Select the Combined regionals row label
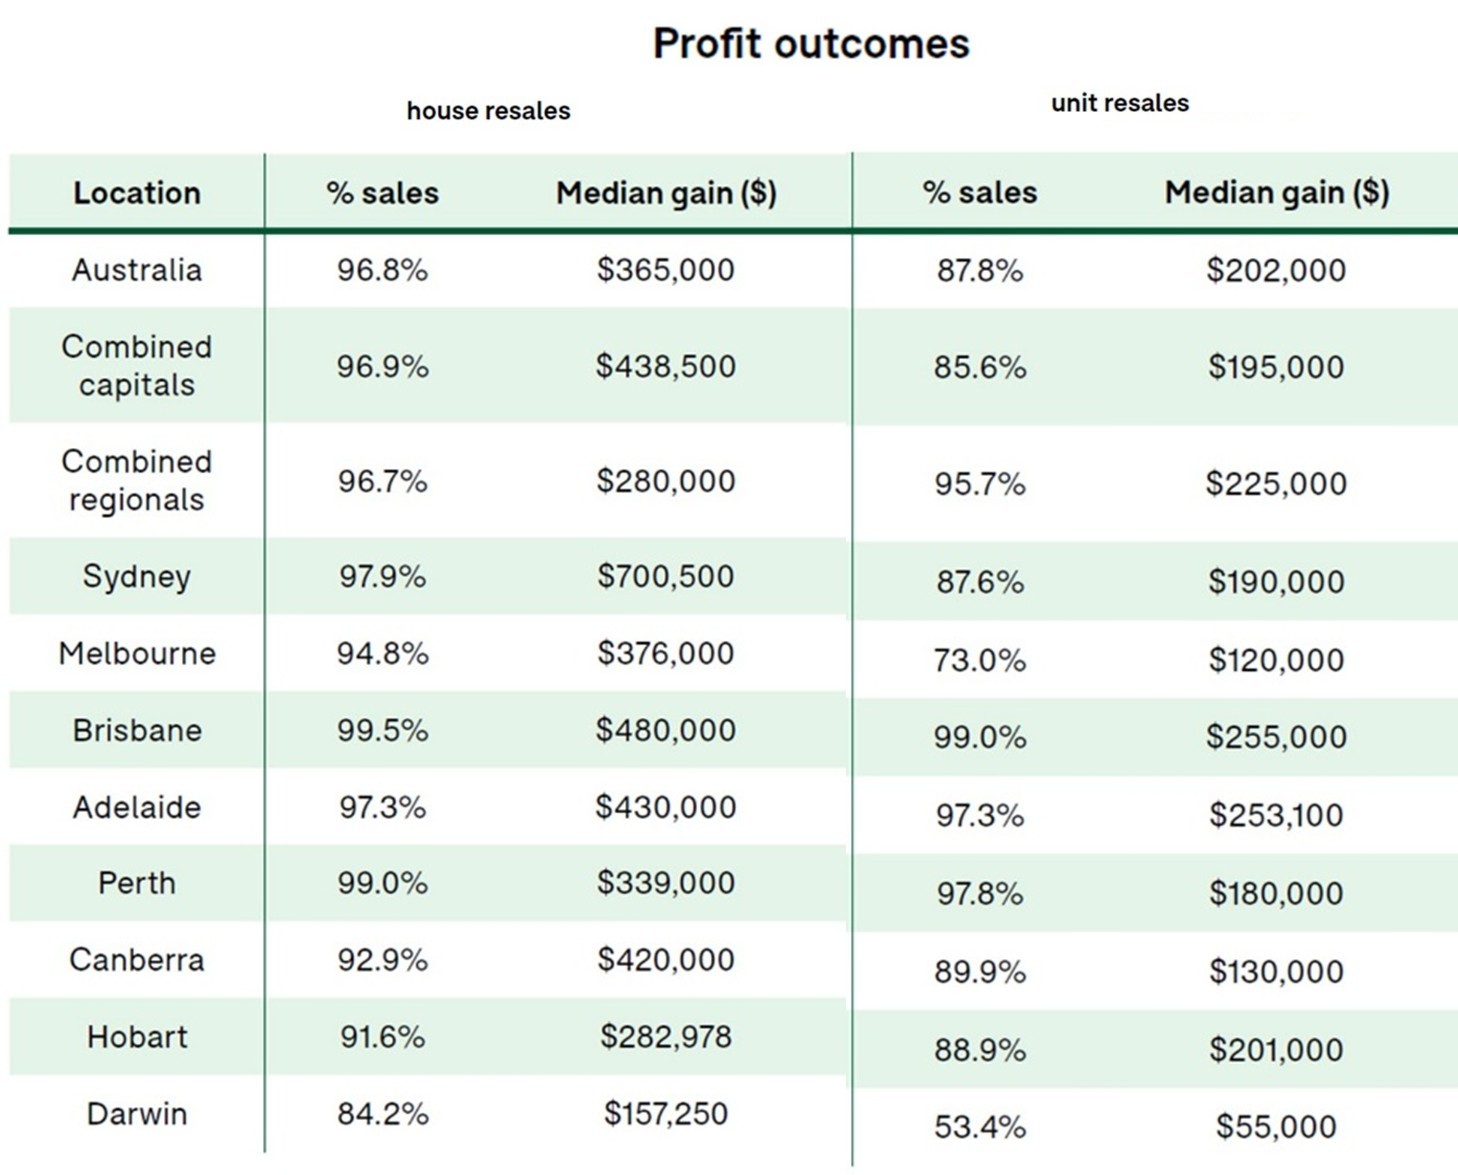Image resolution: width=1458 pixels, height=1175 pixels. tap(137, 481)
